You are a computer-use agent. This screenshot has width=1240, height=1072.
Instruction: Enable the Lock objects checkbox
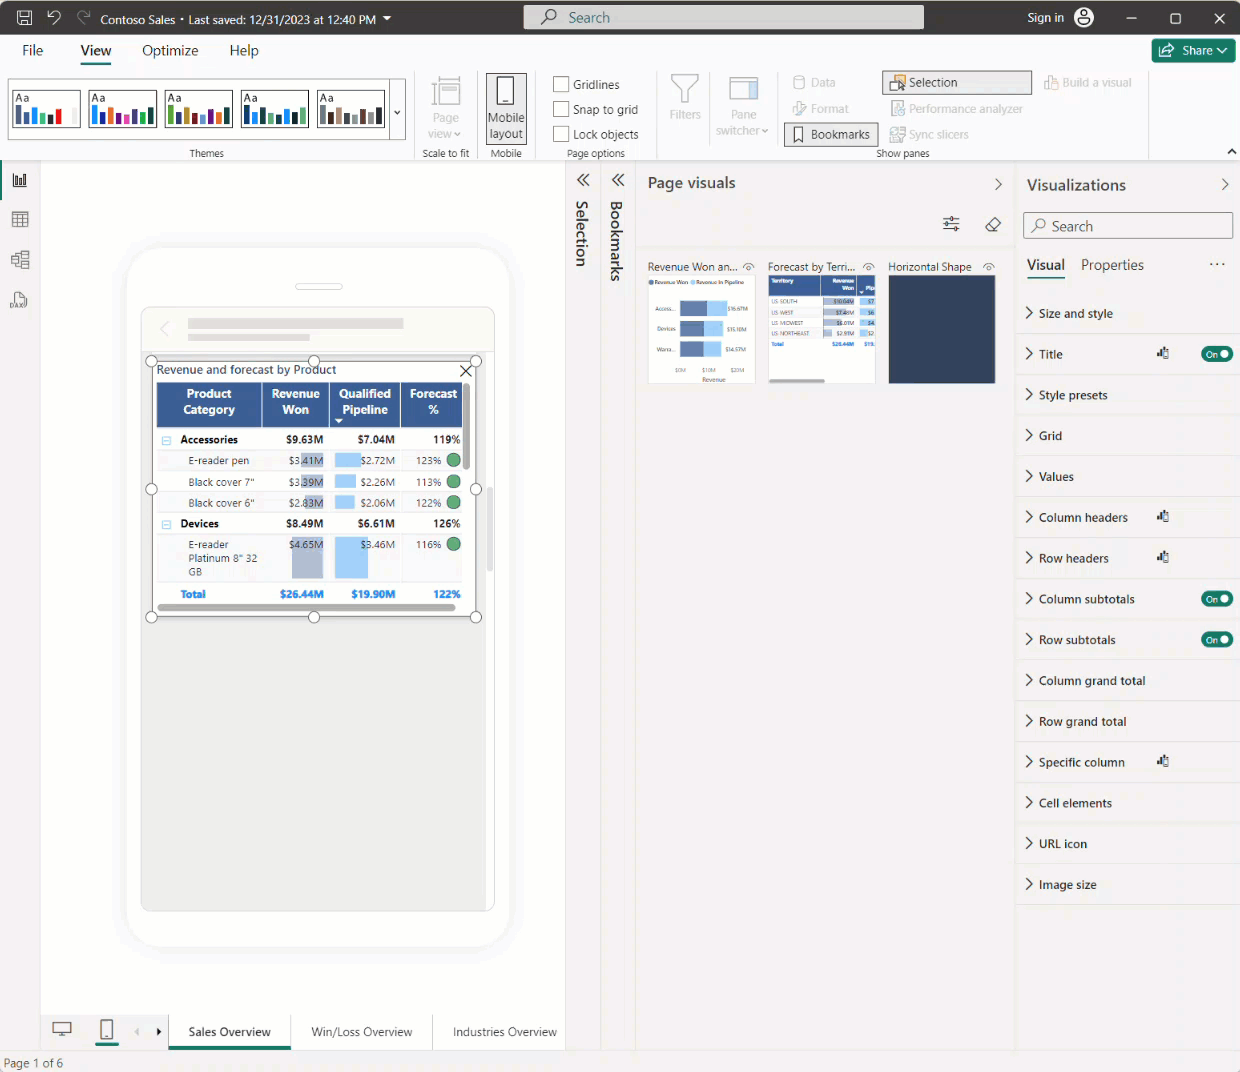click(x=561, y=134)
